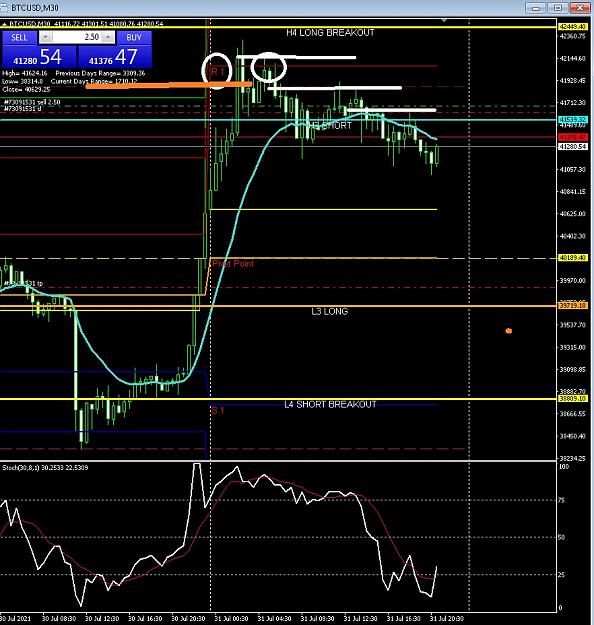Screen dimensions: 594x625
Task: Click the #73091531 sell 2.50 order label
Action: pyautogui.click(x=32, y=102)
